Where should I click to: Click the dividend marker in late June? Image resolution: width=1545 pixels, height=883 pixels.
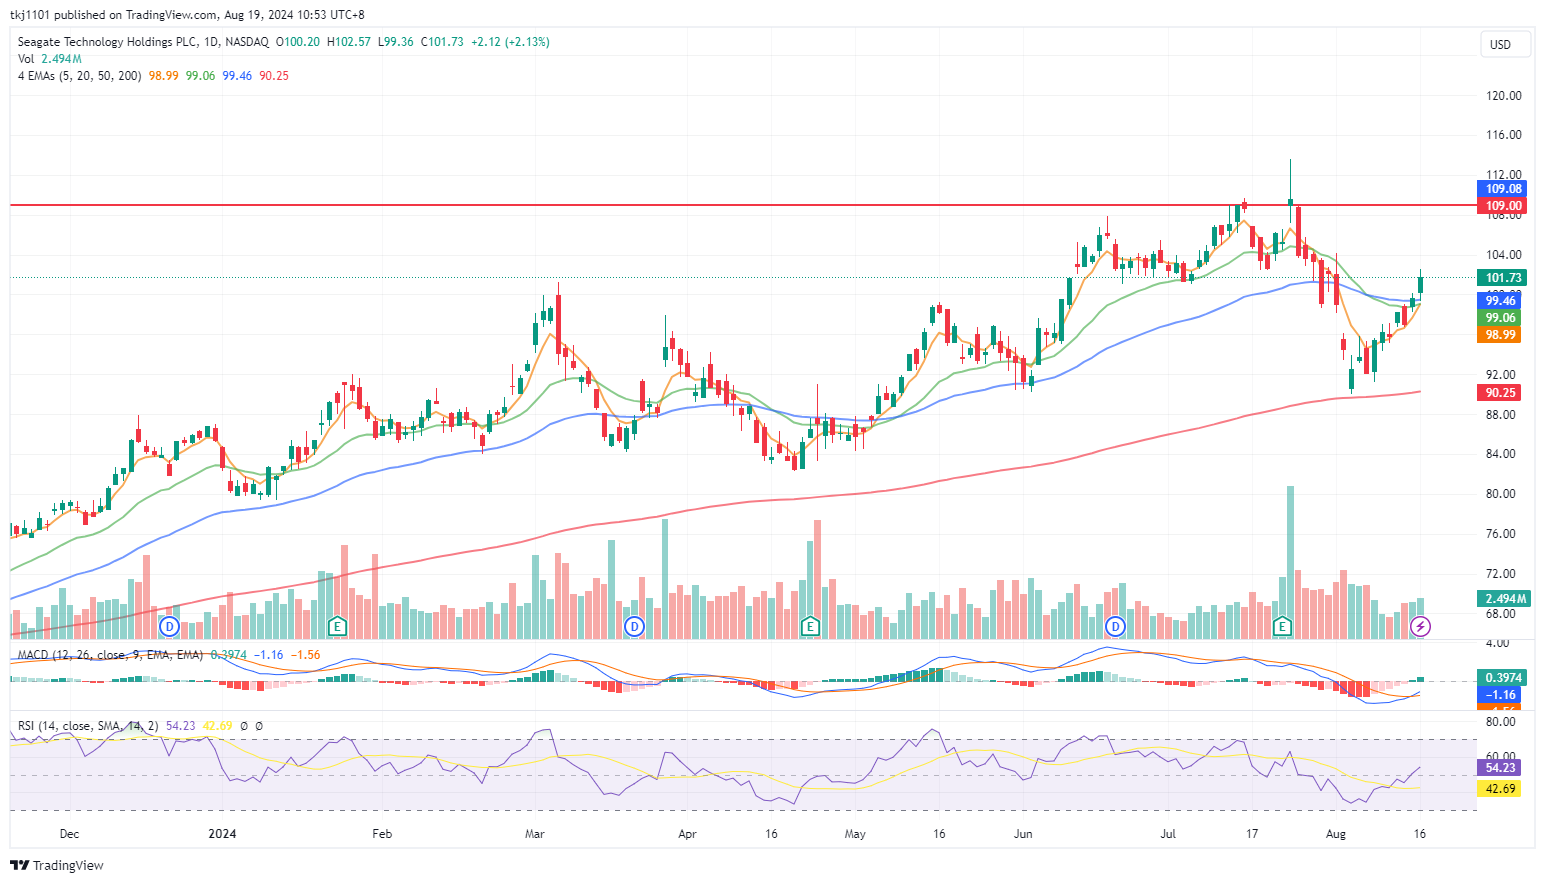(1115, 627)
